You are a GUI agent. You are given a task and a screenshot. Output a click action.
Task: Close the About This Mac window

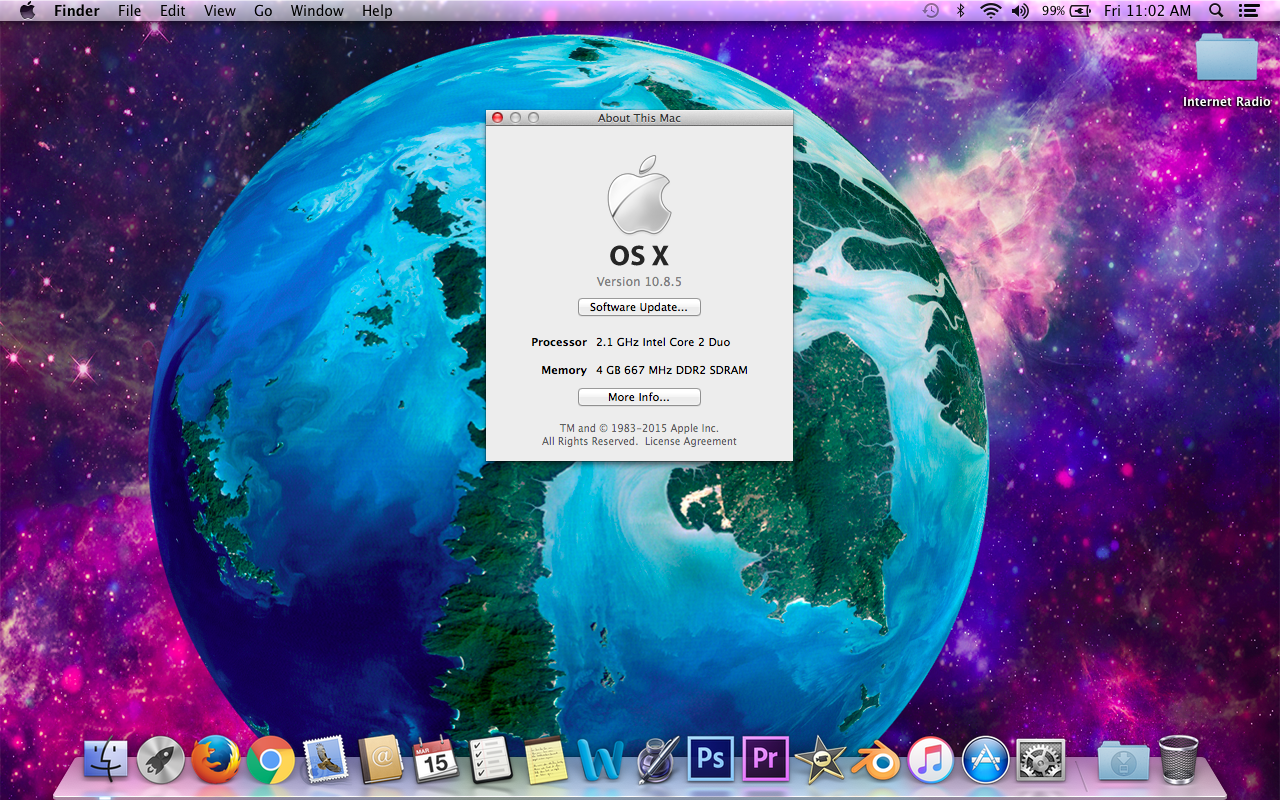pos(498,118)
